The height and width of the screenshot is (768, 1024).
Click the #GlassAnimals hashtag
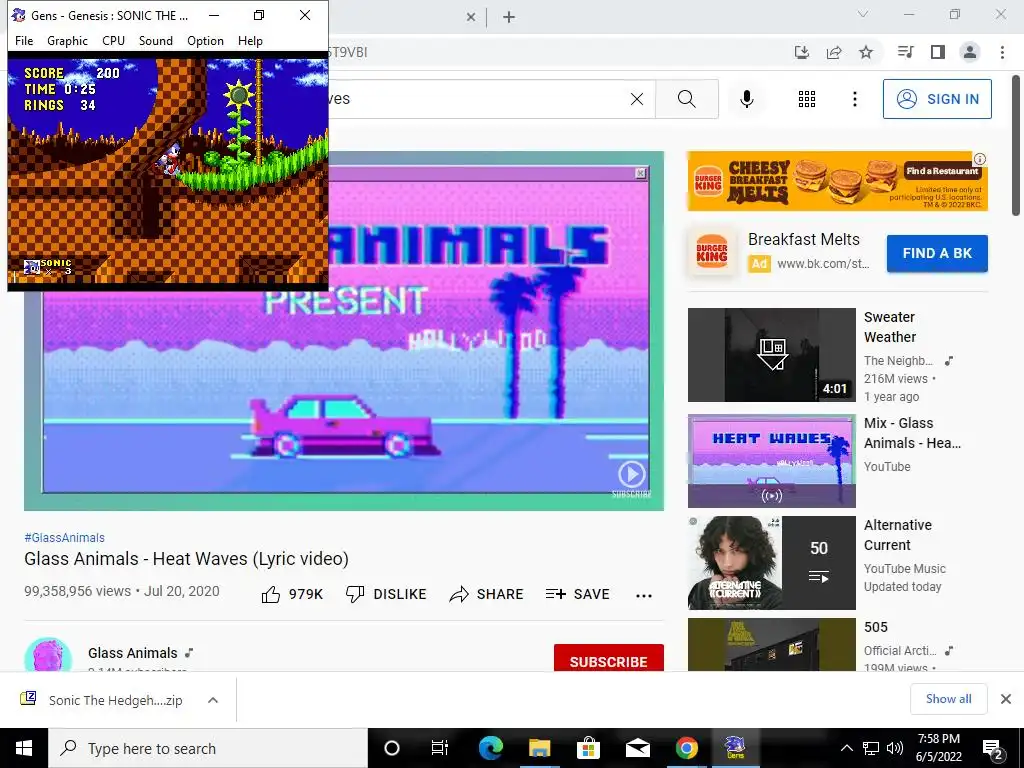point(64,537)
